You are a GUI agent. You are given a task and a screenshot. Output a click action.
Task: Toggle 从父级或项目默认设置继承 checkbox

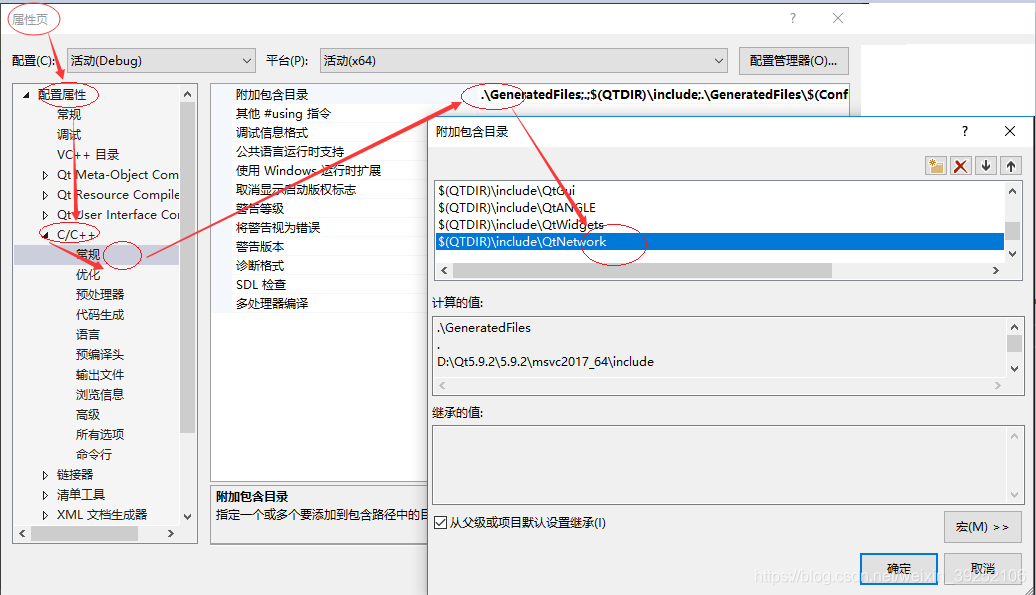click(441, 523)
